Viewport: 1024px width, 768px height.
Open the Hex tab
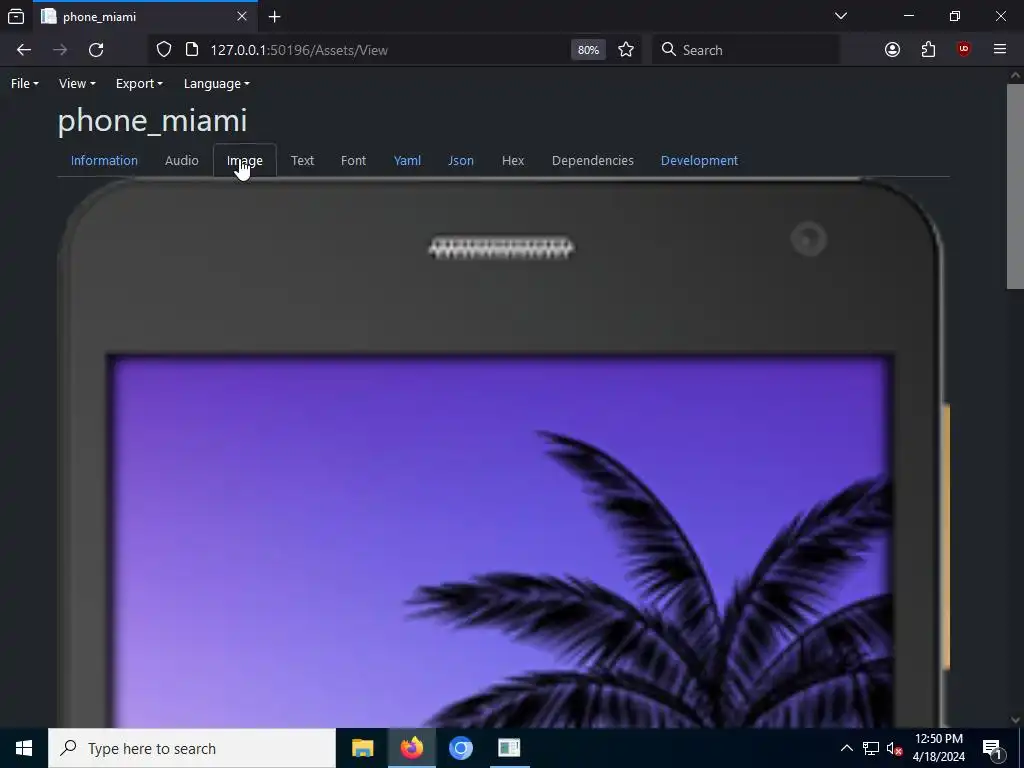513,161
